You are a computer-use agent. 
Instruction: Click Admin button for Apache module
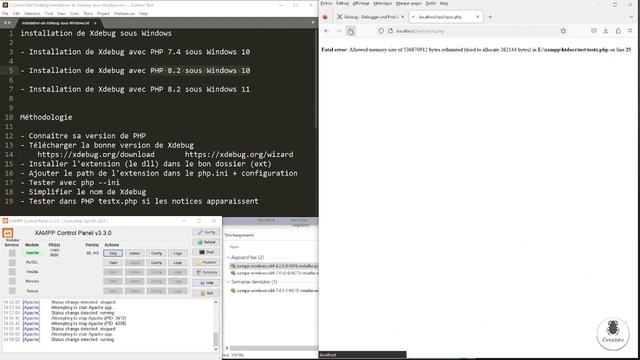coord(135,253)
